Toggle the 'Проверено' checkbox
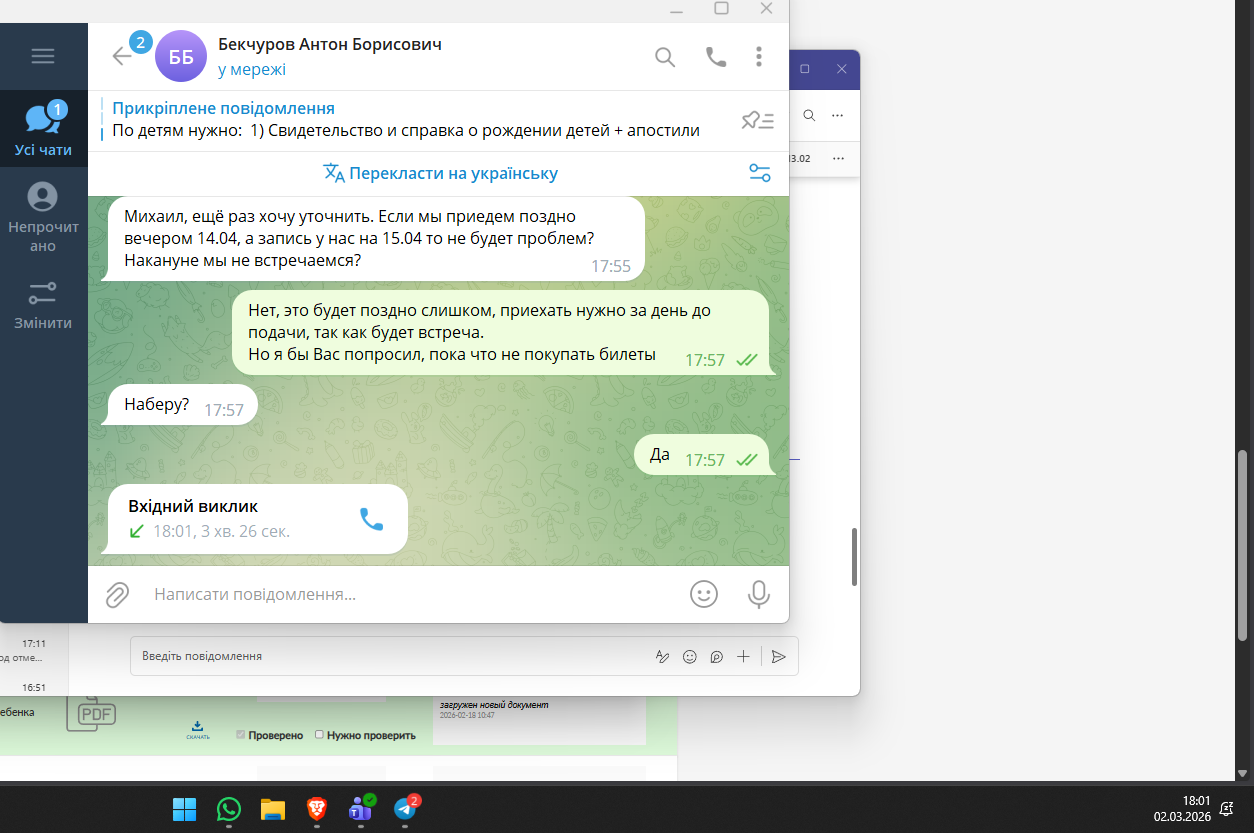The height and width of the screenshot is (833, 1254). coord(240,734)
